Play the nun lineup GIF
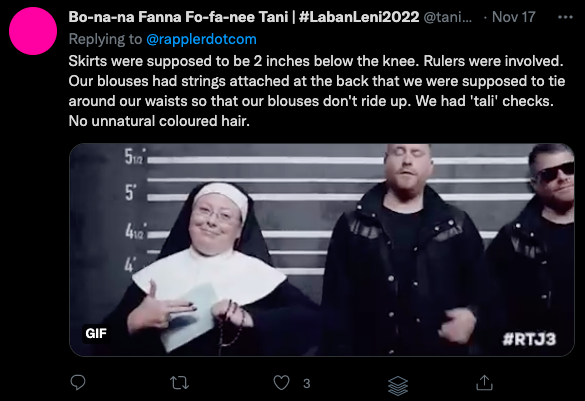Viewport: 585px width, 401px height. [x=322, y=250]
